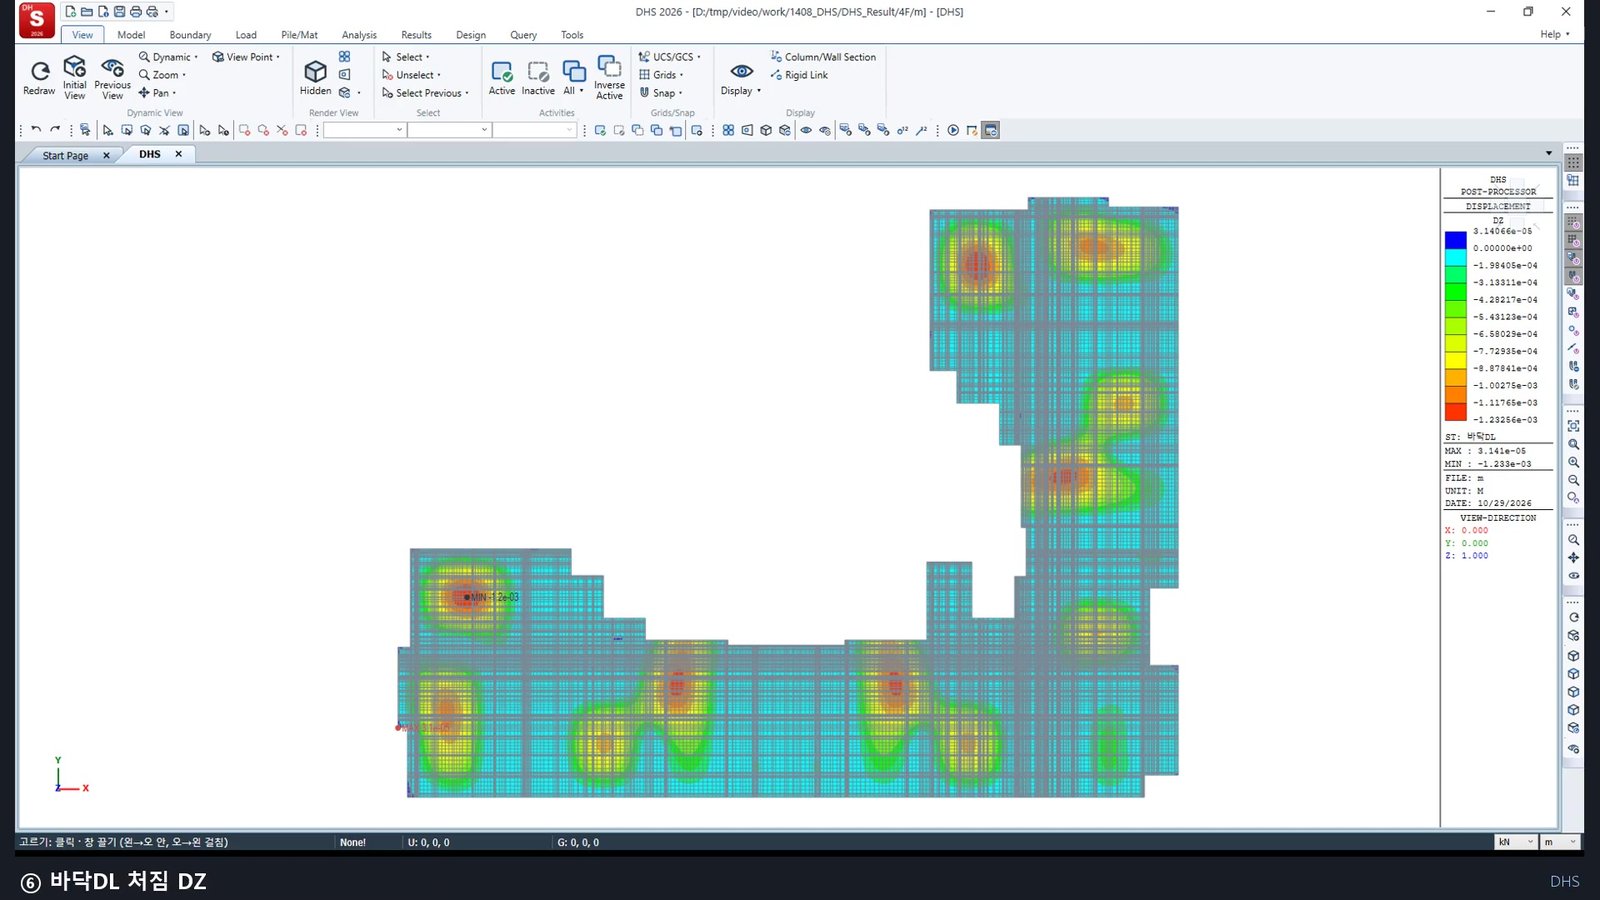1600x900 pixels.
Task: Open the first empty toolbar combo box
Action: [x=364, y=130]
